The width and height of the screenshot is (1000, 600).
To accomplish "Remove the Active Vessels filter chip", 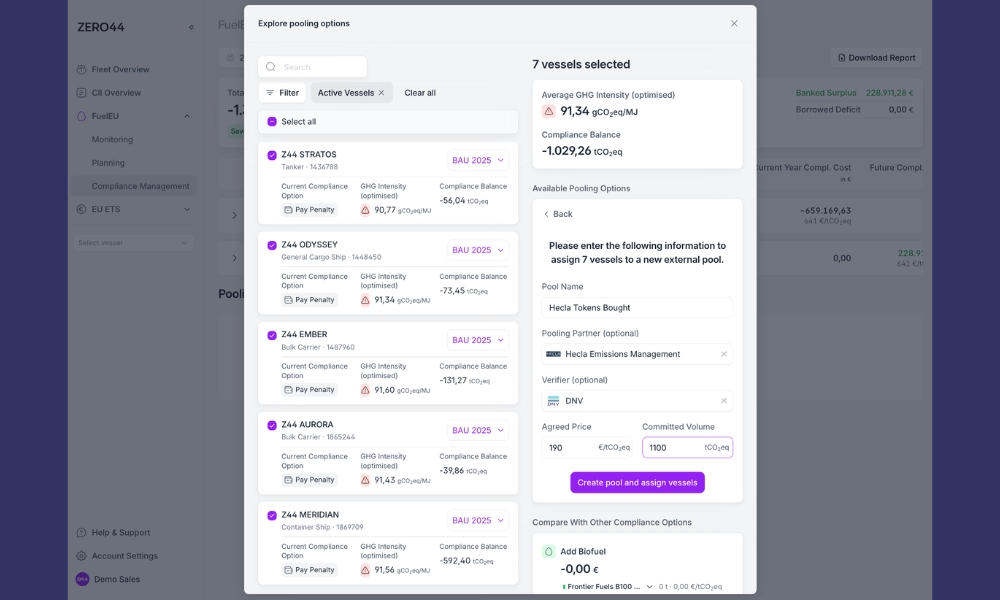I will point(381,93).
